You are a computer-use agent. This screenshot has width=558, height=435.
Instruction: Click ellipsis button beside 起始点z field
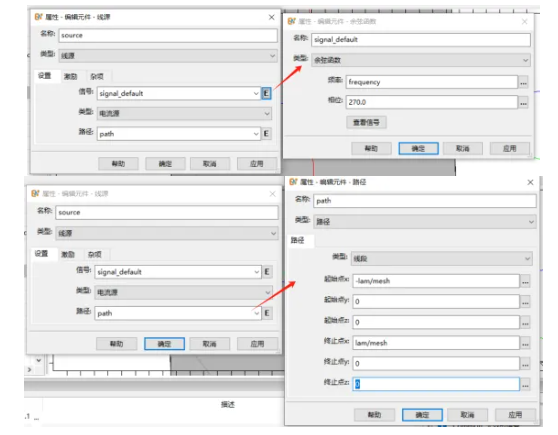tap(525, 323)
